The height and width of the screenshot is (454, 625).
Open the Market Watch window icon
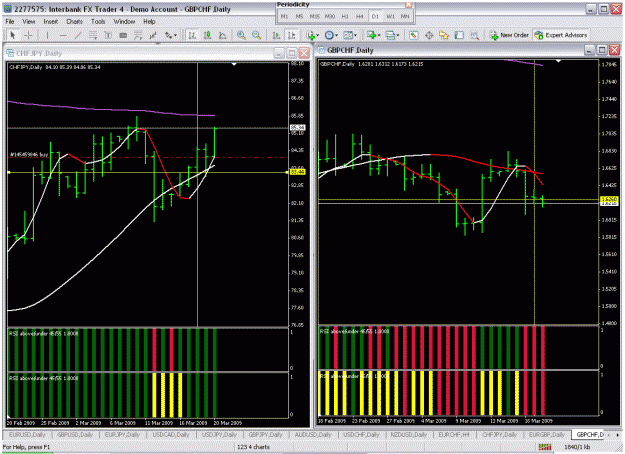click(414, 35)
